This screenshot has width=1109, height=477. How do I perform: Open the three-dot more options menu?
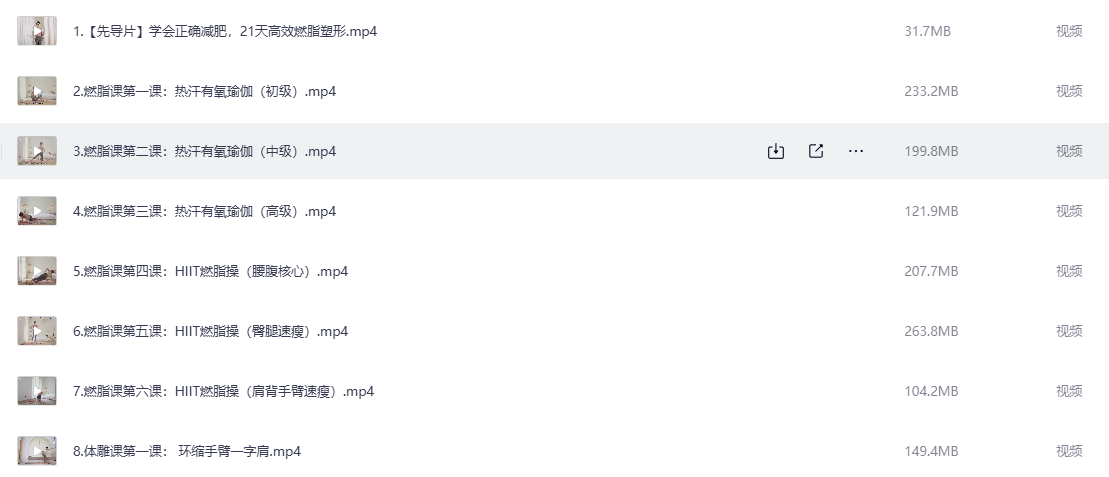coord(856,151)
